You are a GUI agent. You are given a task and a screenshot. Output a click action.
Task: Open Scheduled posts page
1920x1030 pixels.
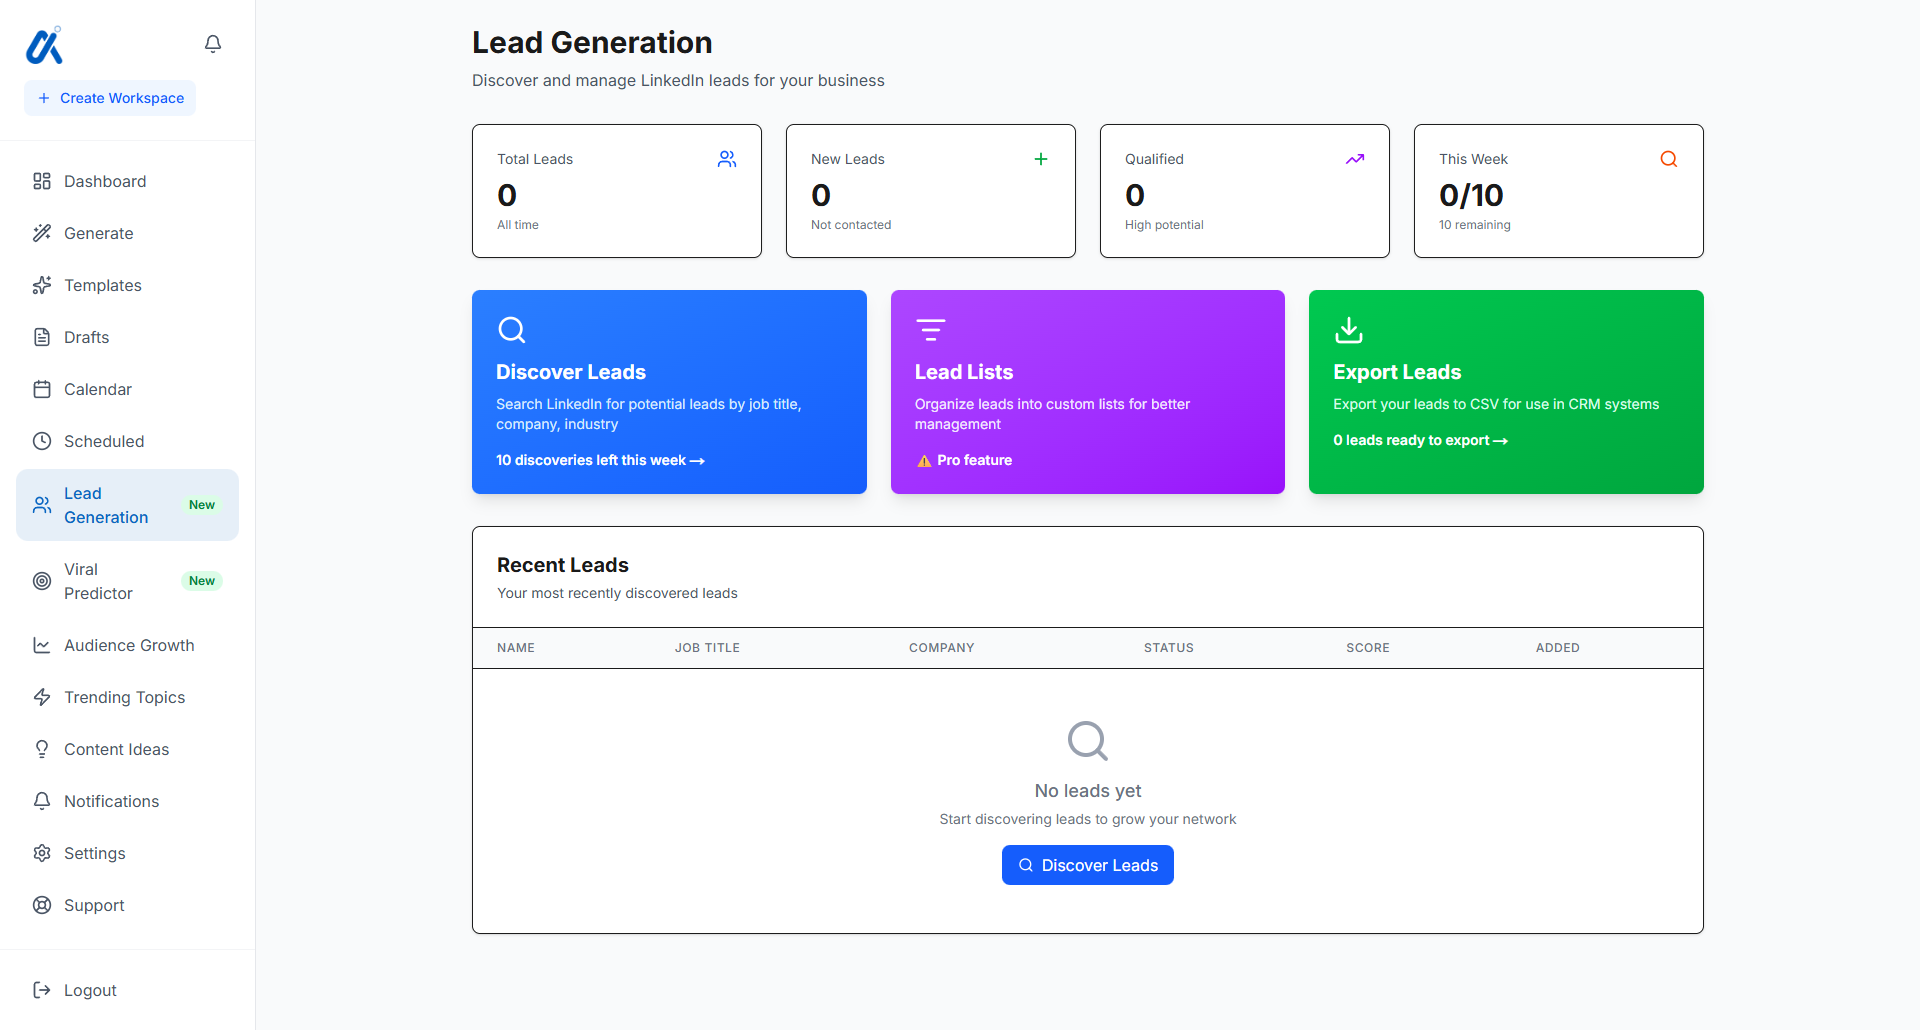127,441
